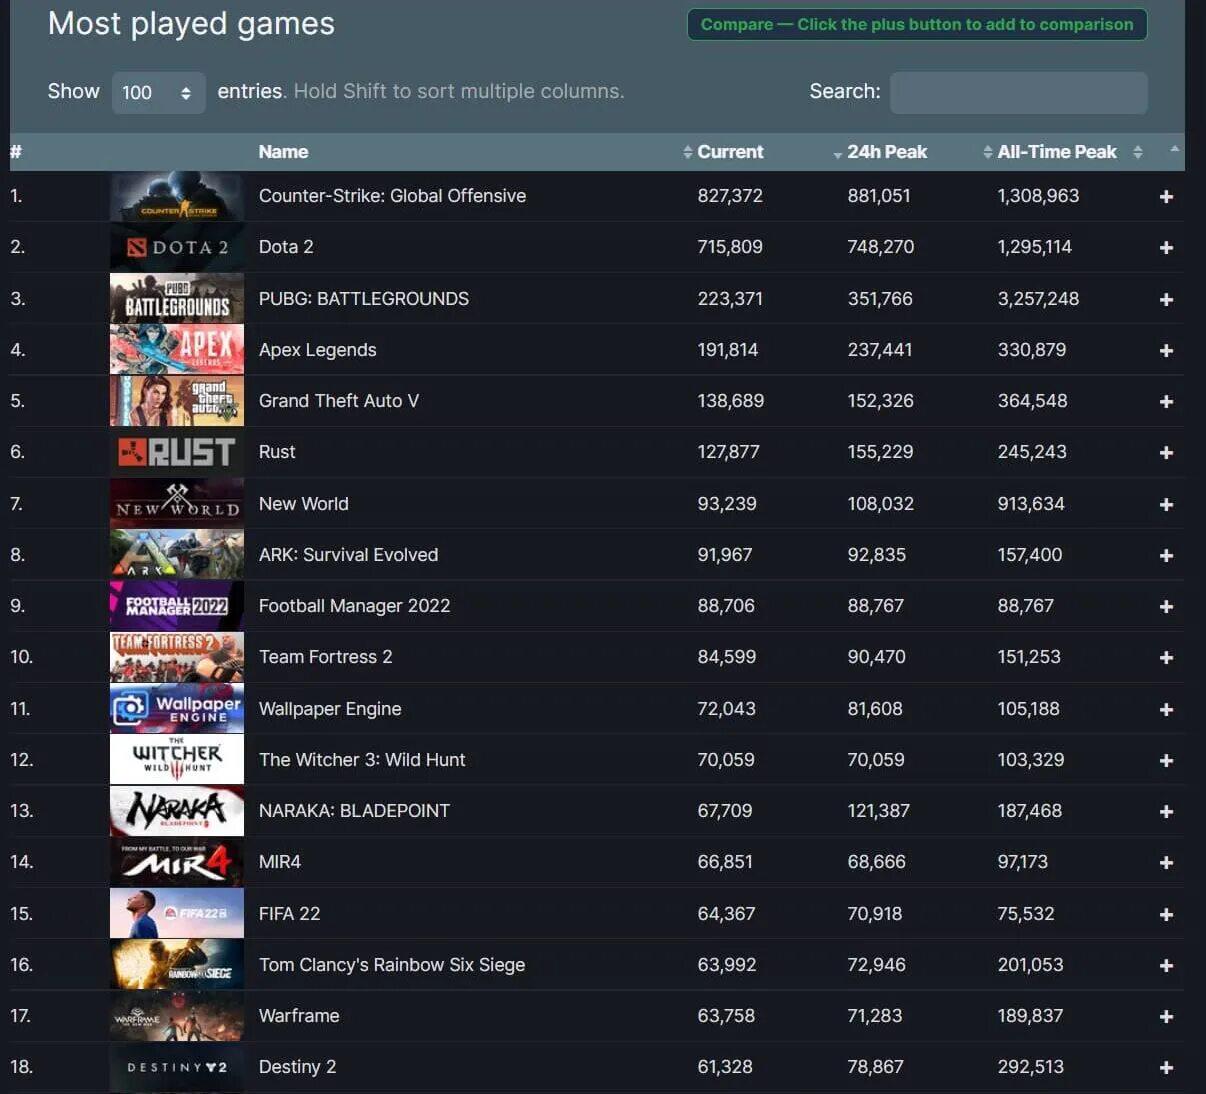Viewport: 1206px width, 1094px height.
Task: Open the New World link
Action: pyautogui.click(x=304, y=504)
